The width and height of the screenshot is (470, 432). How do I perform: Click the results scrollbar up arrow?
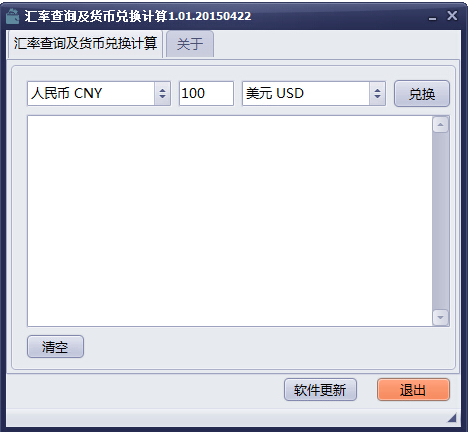[x=440, y=125]
